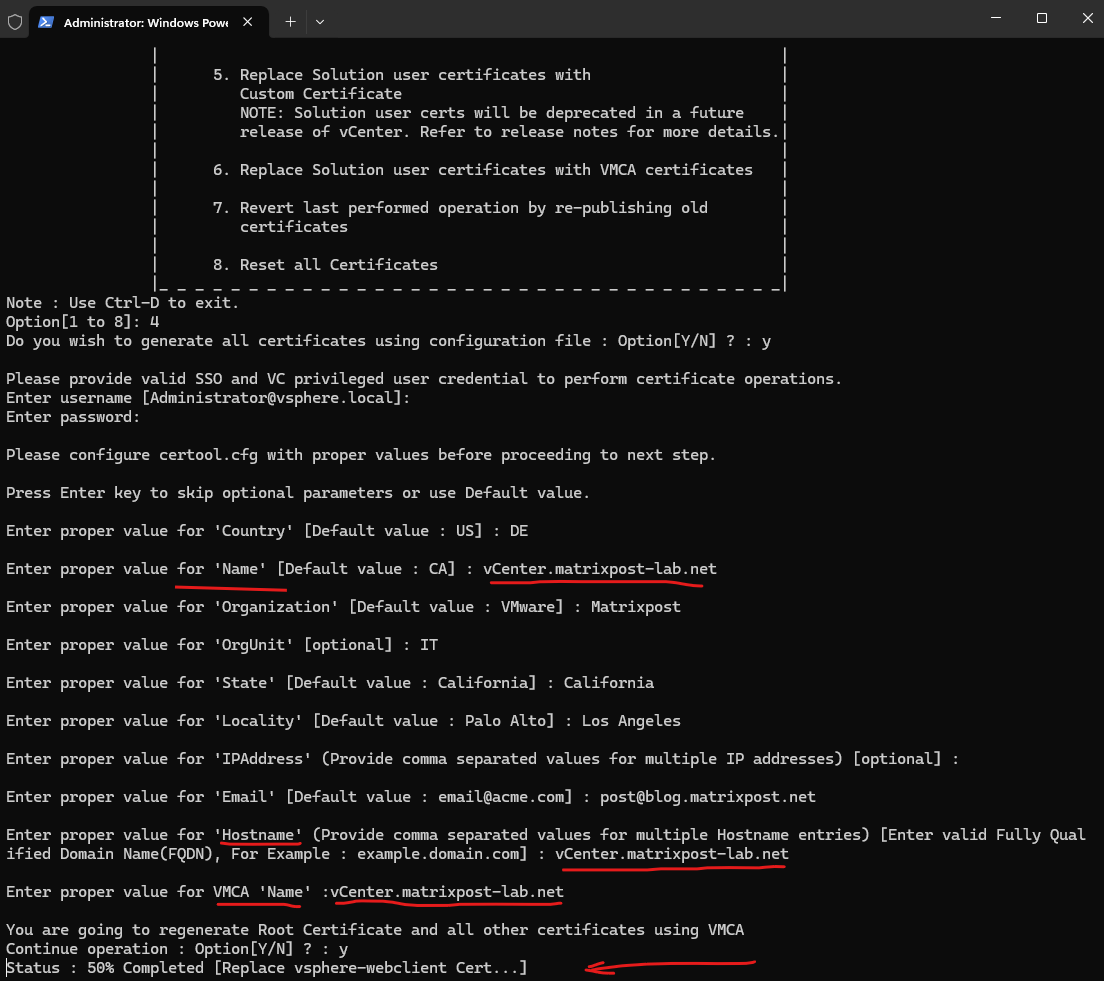Click the '6. Replace Solution user certificates with VMCA' line
The width and height of the screenshot is (1104, 981).
(482, 170)
